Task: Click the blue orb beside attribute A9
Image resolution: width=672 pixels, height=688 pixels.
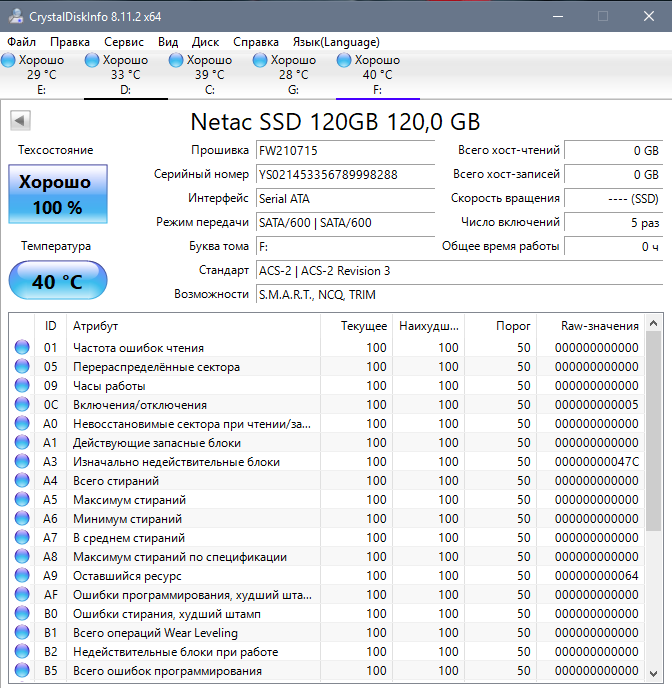Action: pyautogui.click(x=22, y=576)
